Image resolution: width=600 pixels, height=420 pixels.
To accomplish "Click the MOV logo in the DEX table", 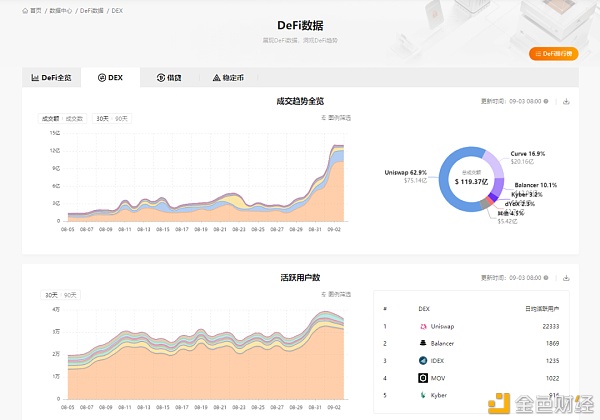I will (424, 378).
